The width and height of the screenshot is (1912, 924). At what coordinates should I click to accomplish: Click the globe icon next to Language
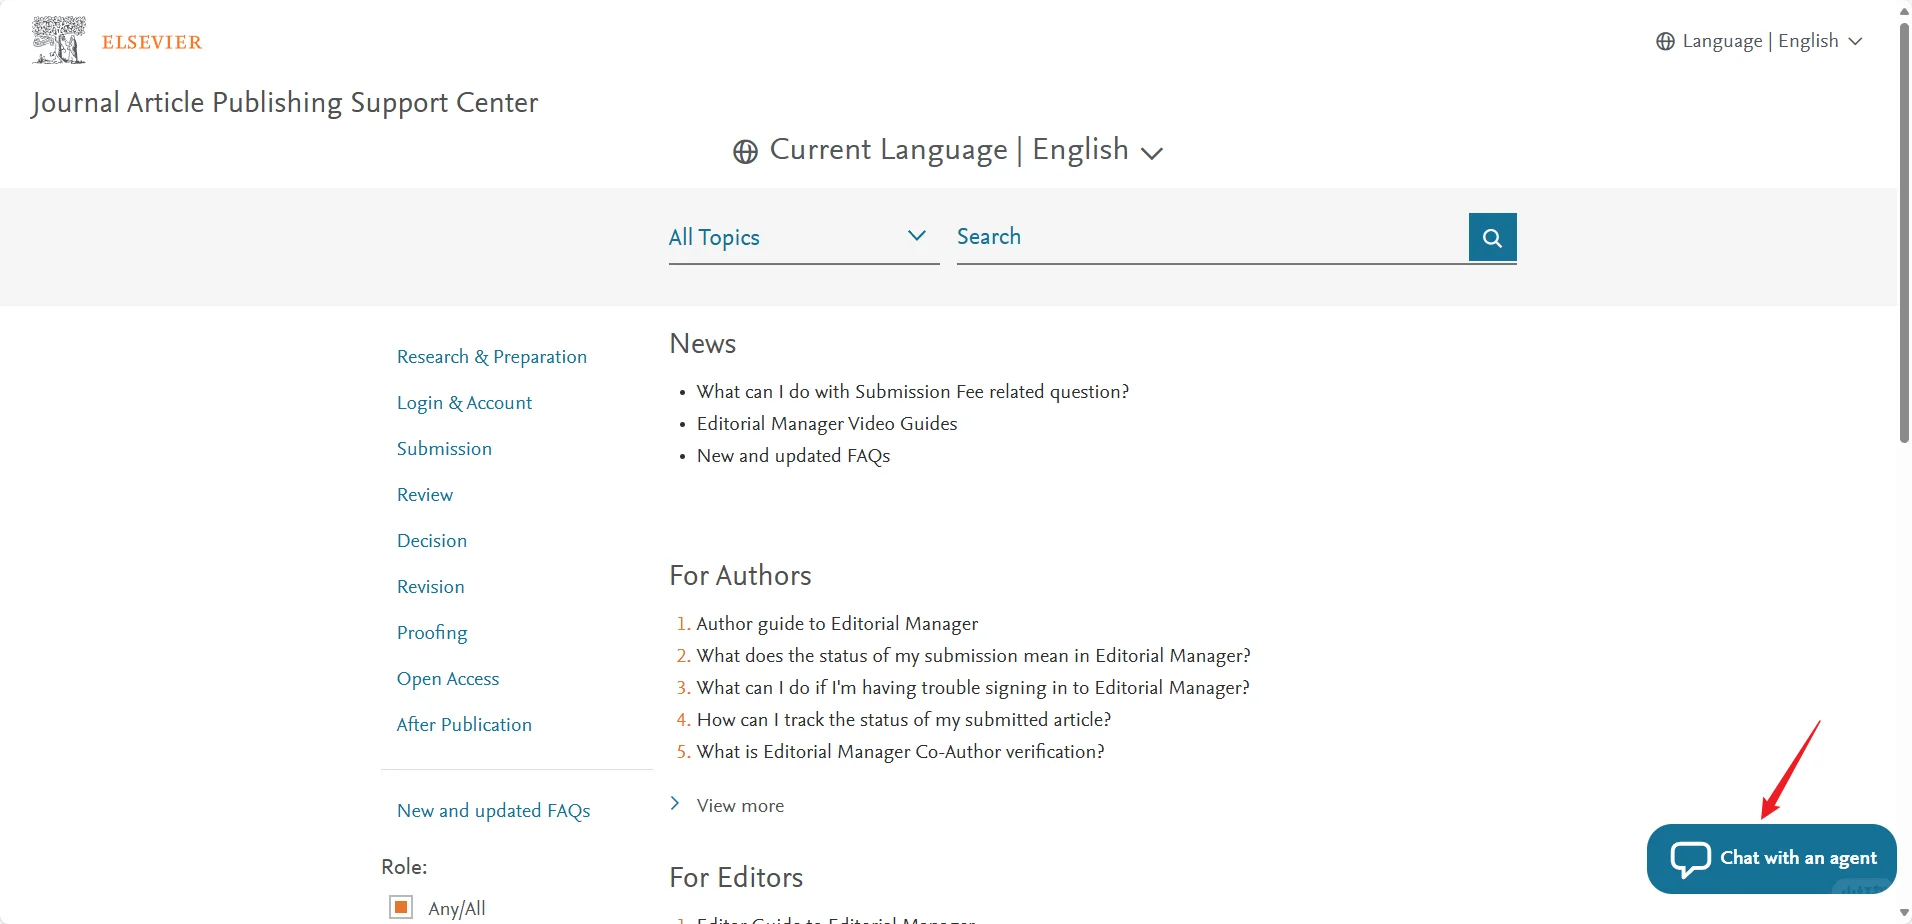(1664, 41)
